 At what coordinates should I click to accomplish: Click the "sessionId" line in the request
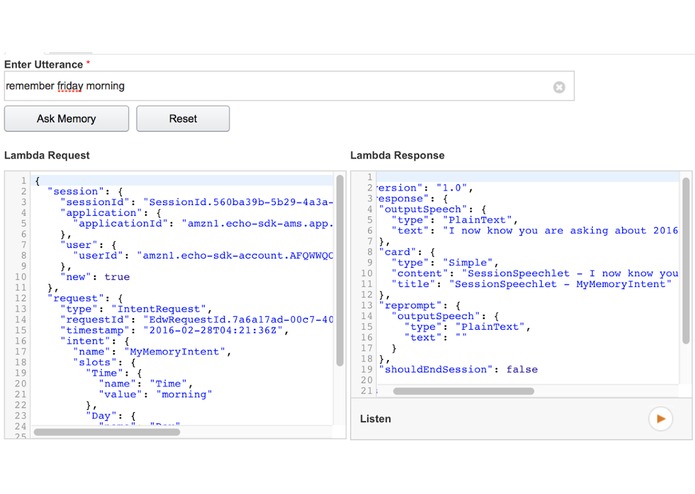[197, 202]
